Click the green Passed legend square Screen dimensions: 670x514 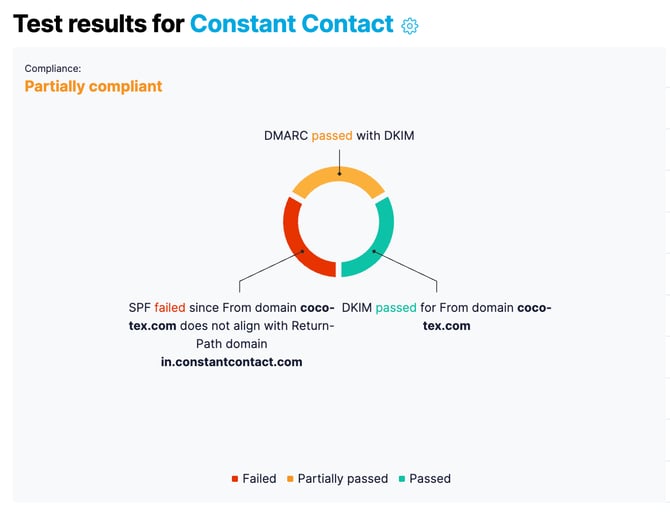(x=402, y=479)
